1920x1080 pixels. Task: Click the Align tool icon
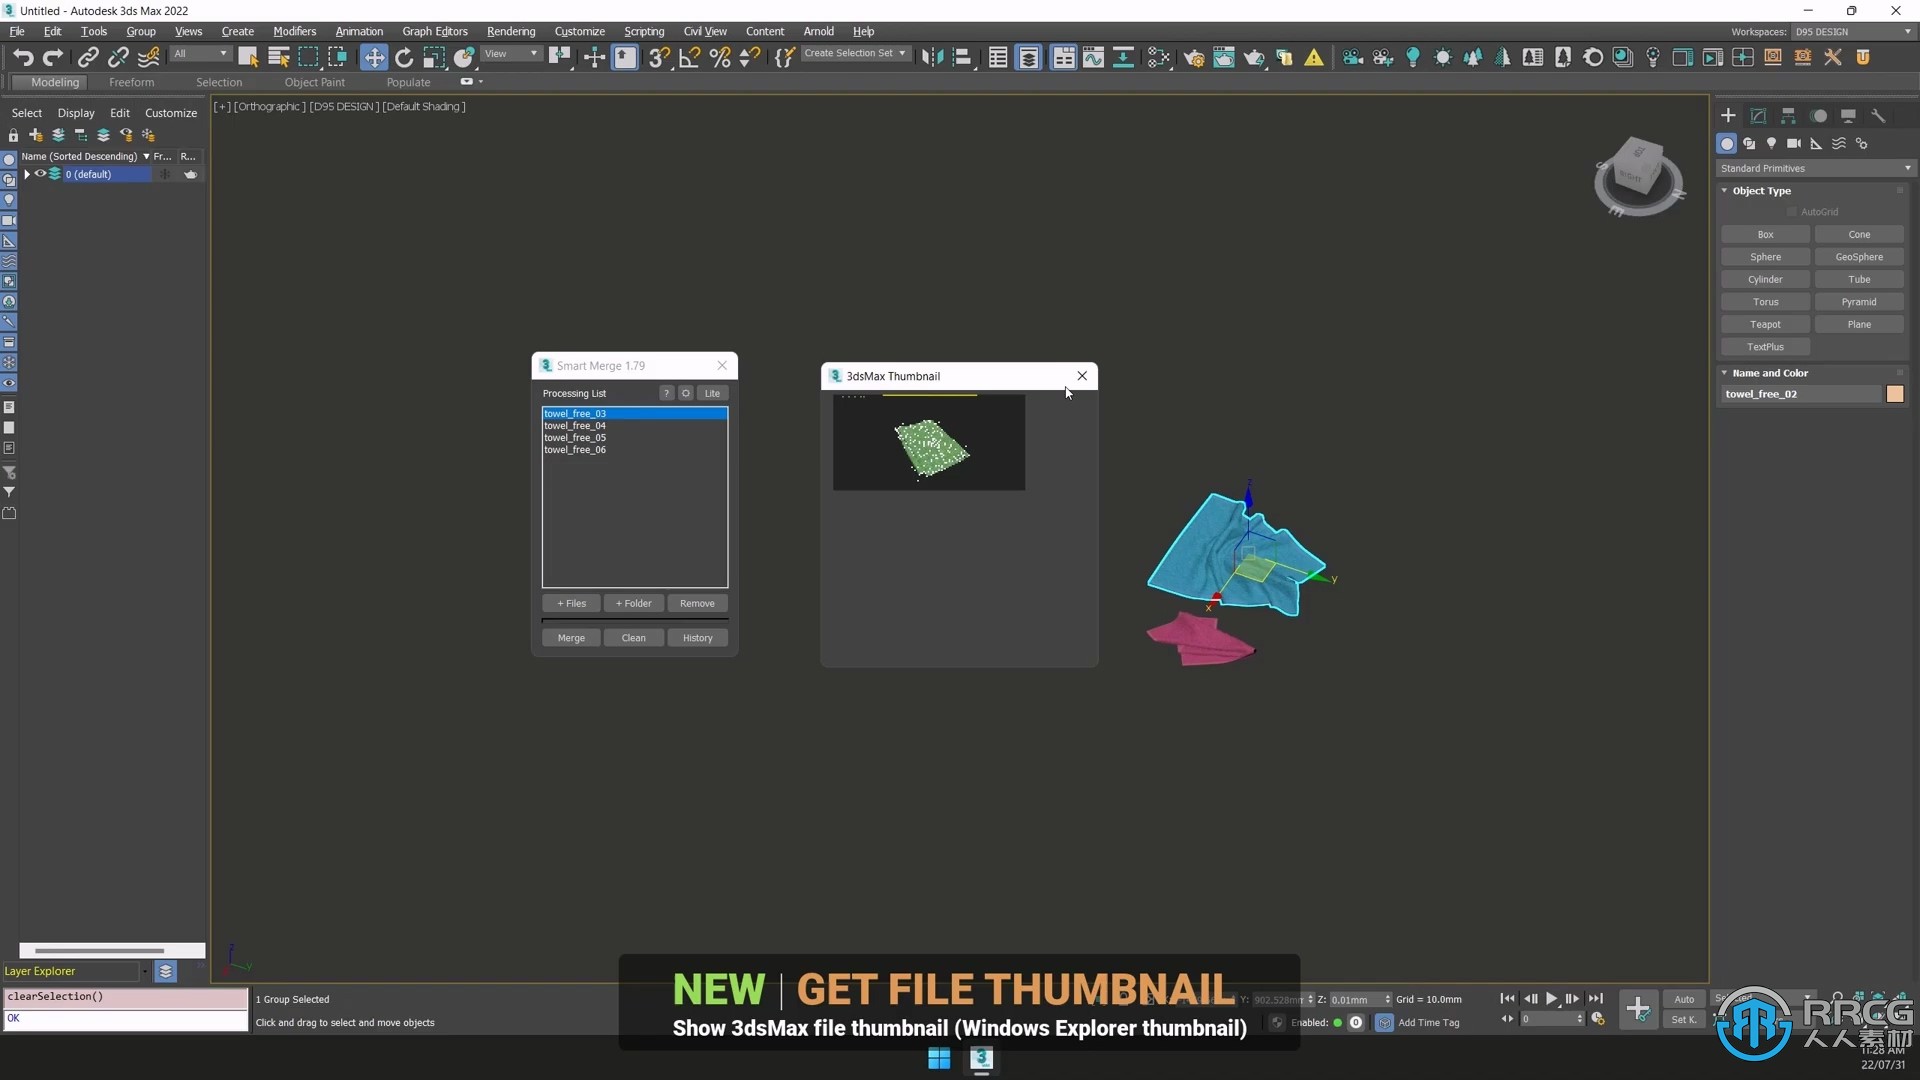coord(962,57)
